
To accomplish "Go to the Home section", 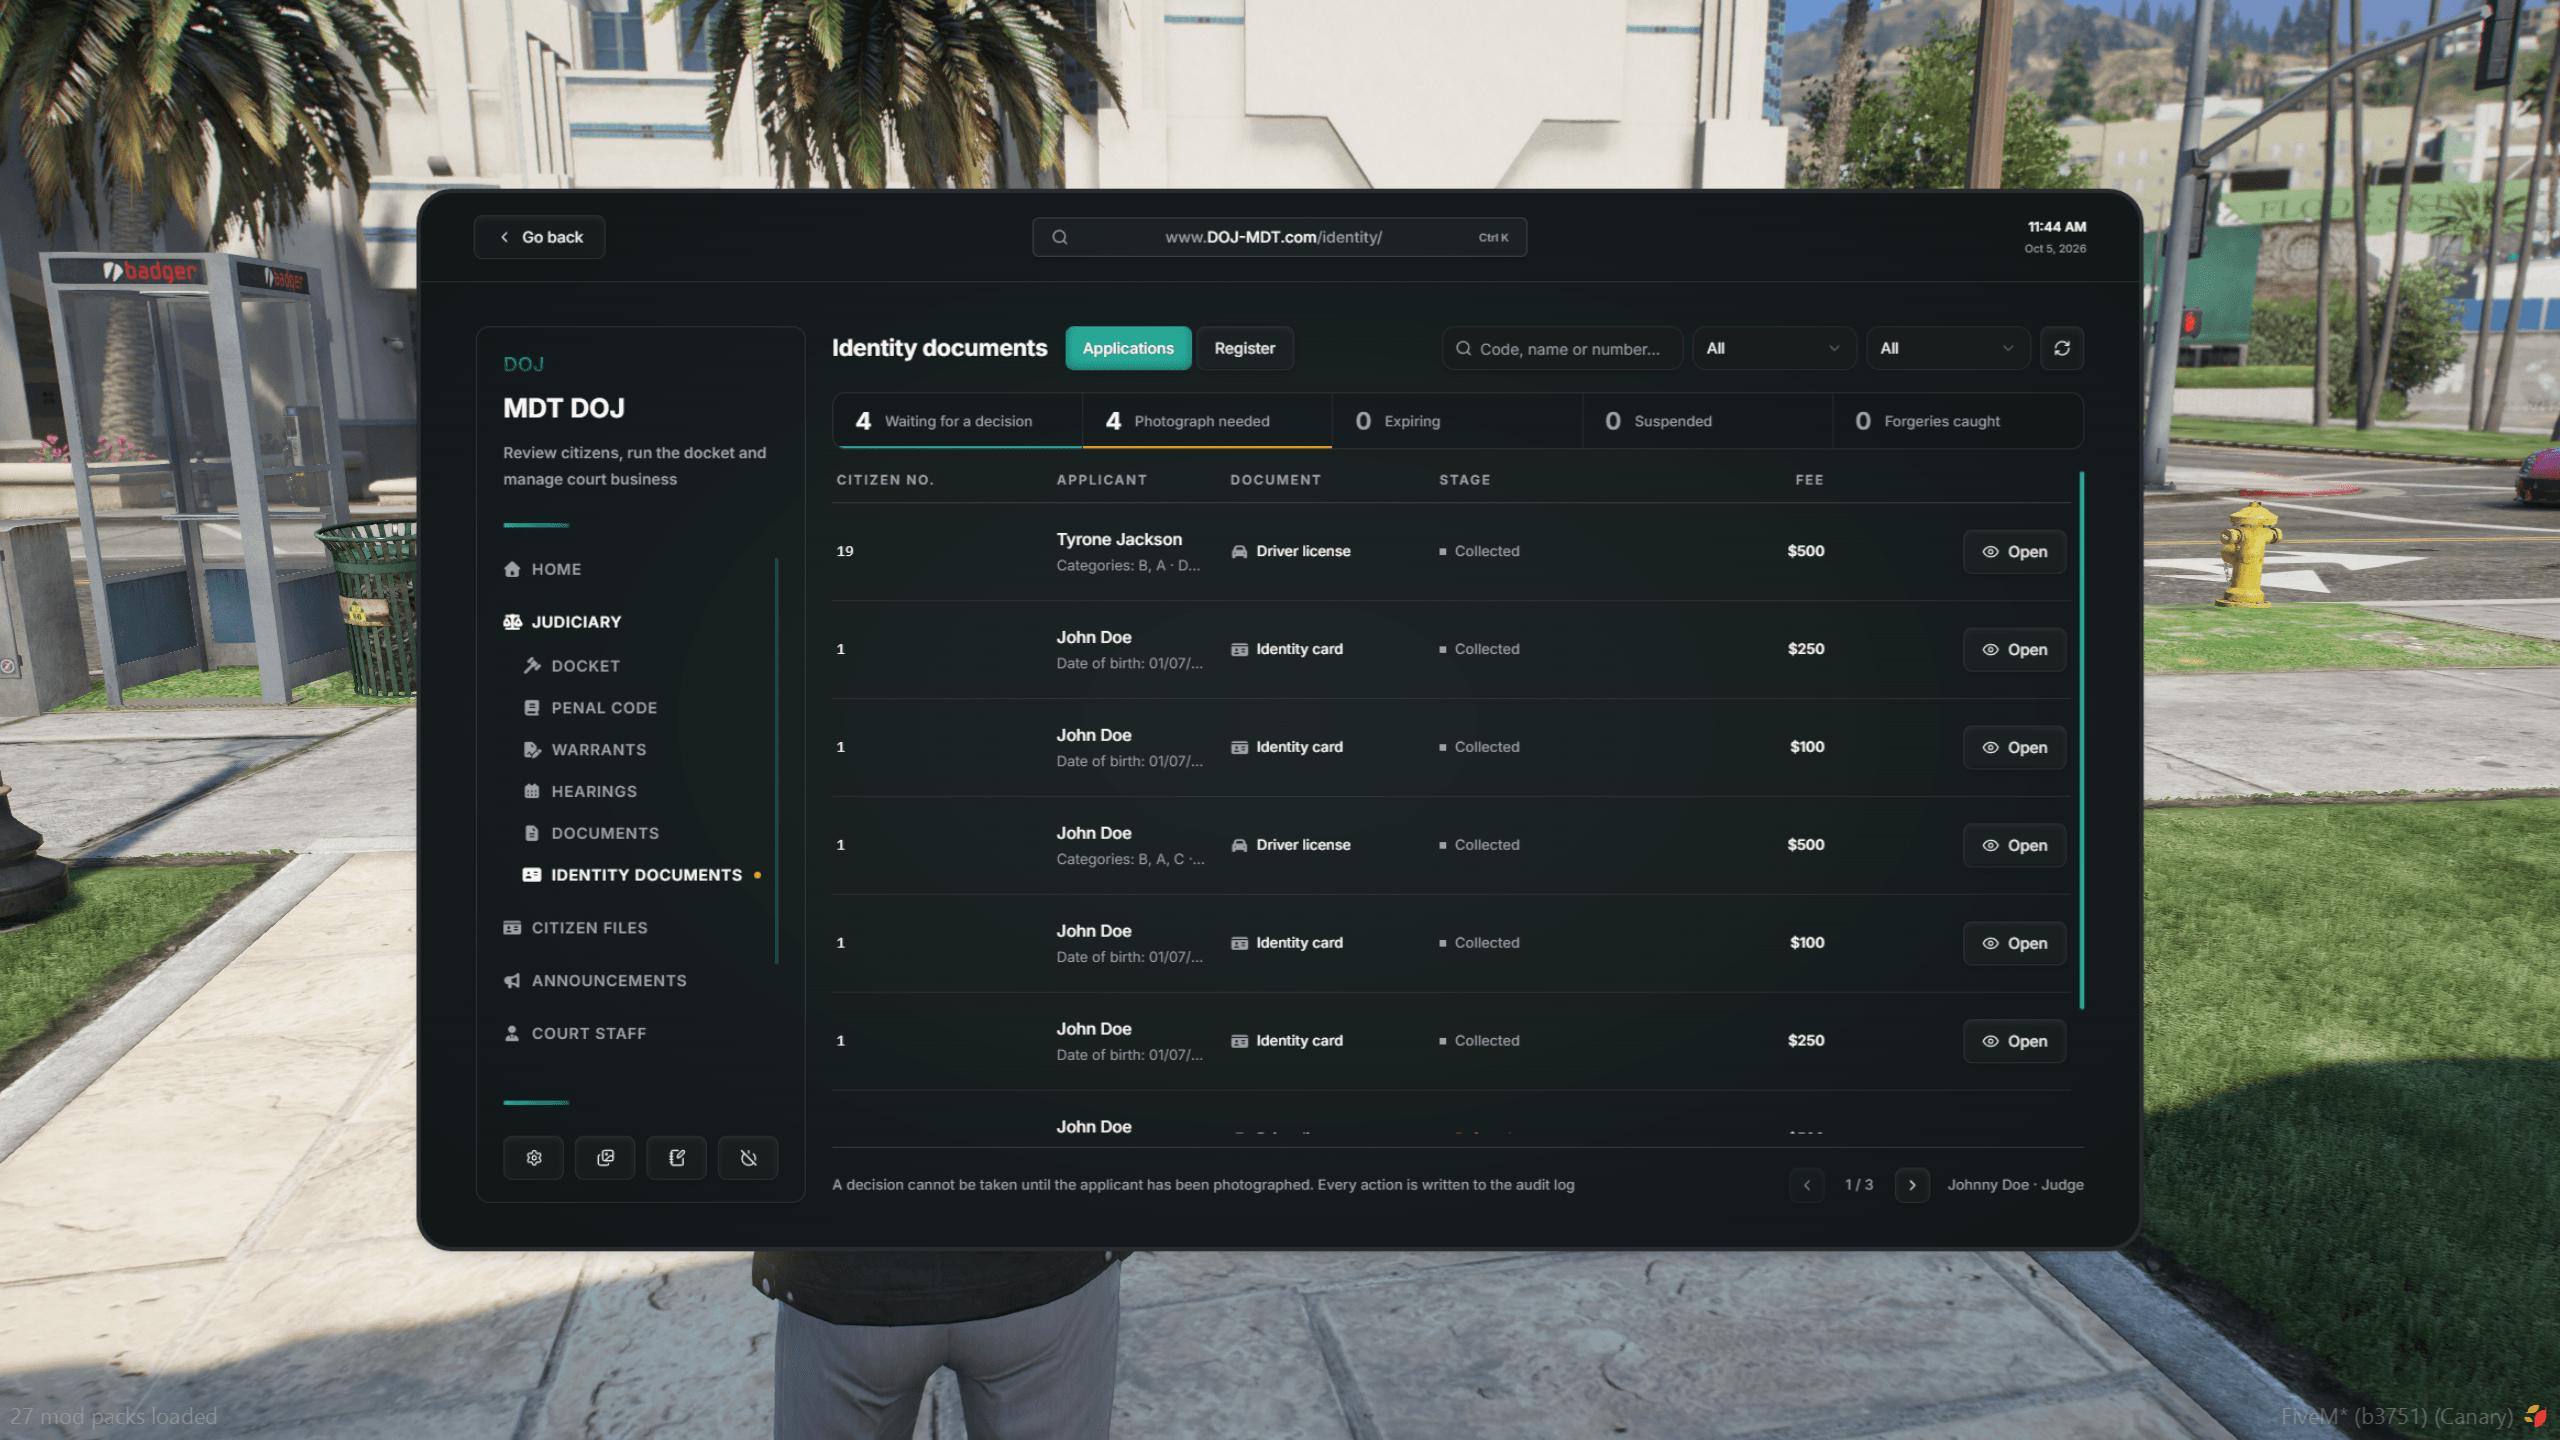I will (x=543, y=569).
